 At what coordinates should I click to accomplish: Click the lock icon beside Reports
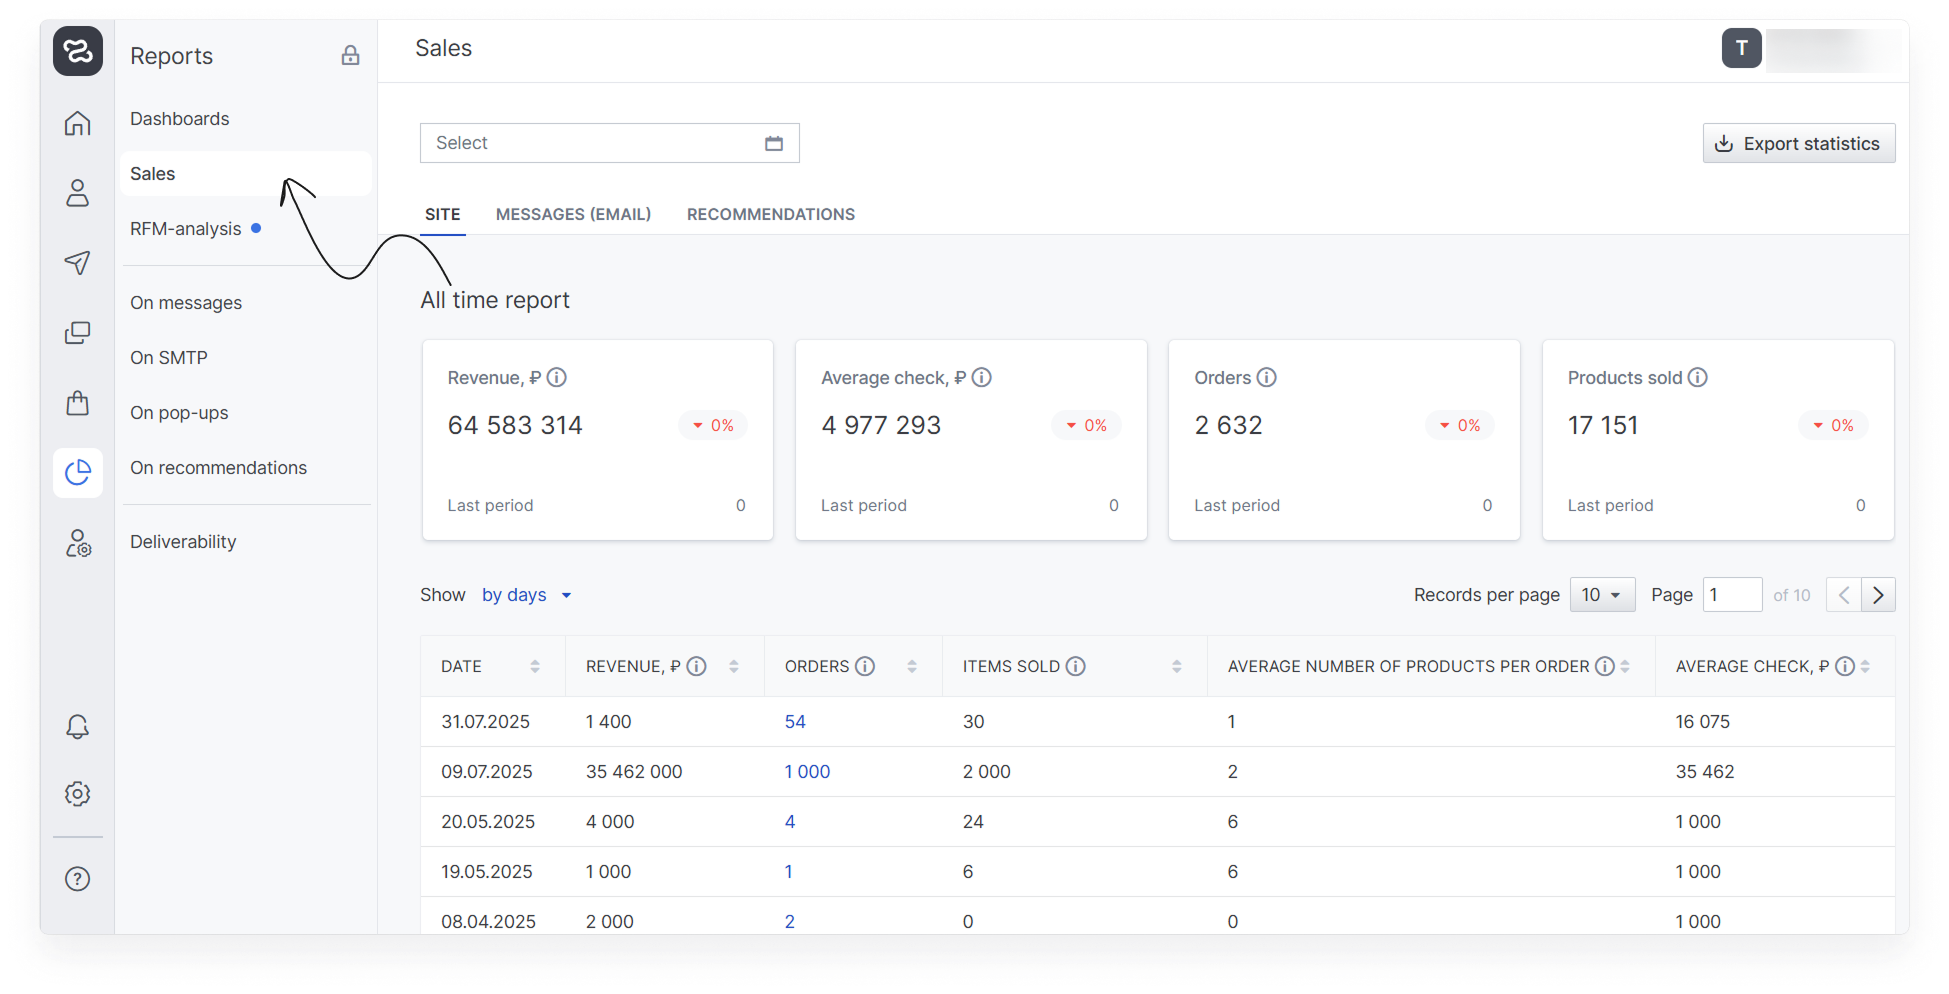coord(350,56)
